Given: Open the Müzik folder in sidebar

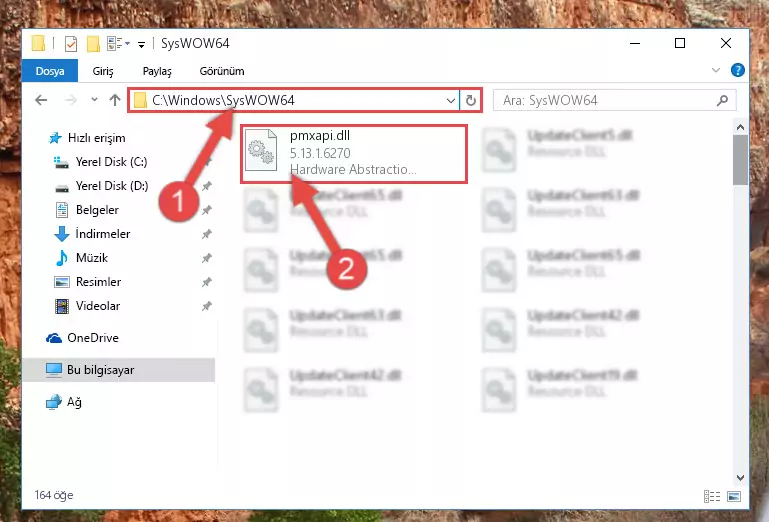Looking at the screenshot, I should click(x=81, y=258).
